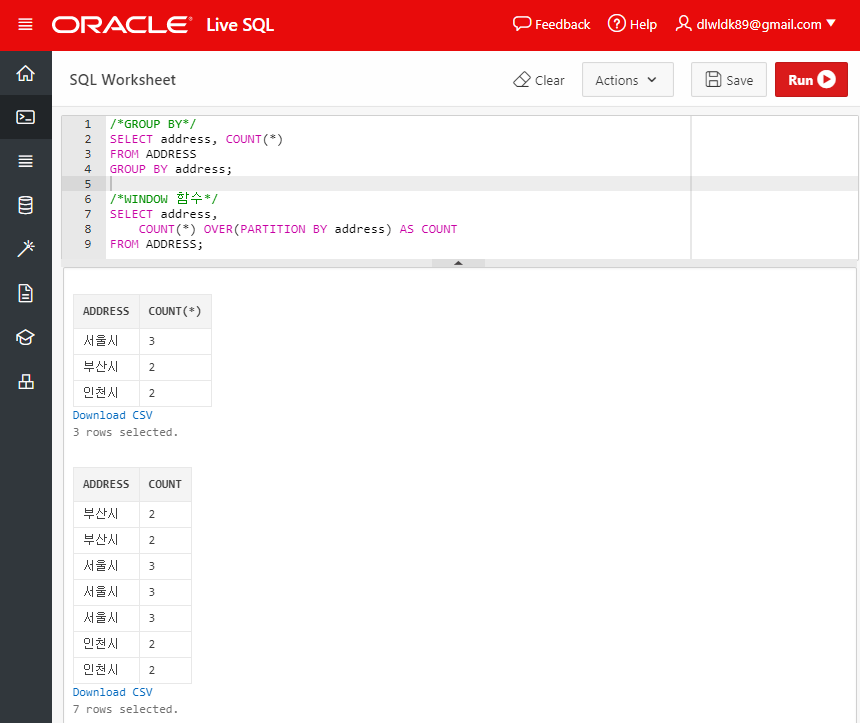Collapse the editor with splitter arrow
This screenshot has height=723, width=860.
point(458,263)
